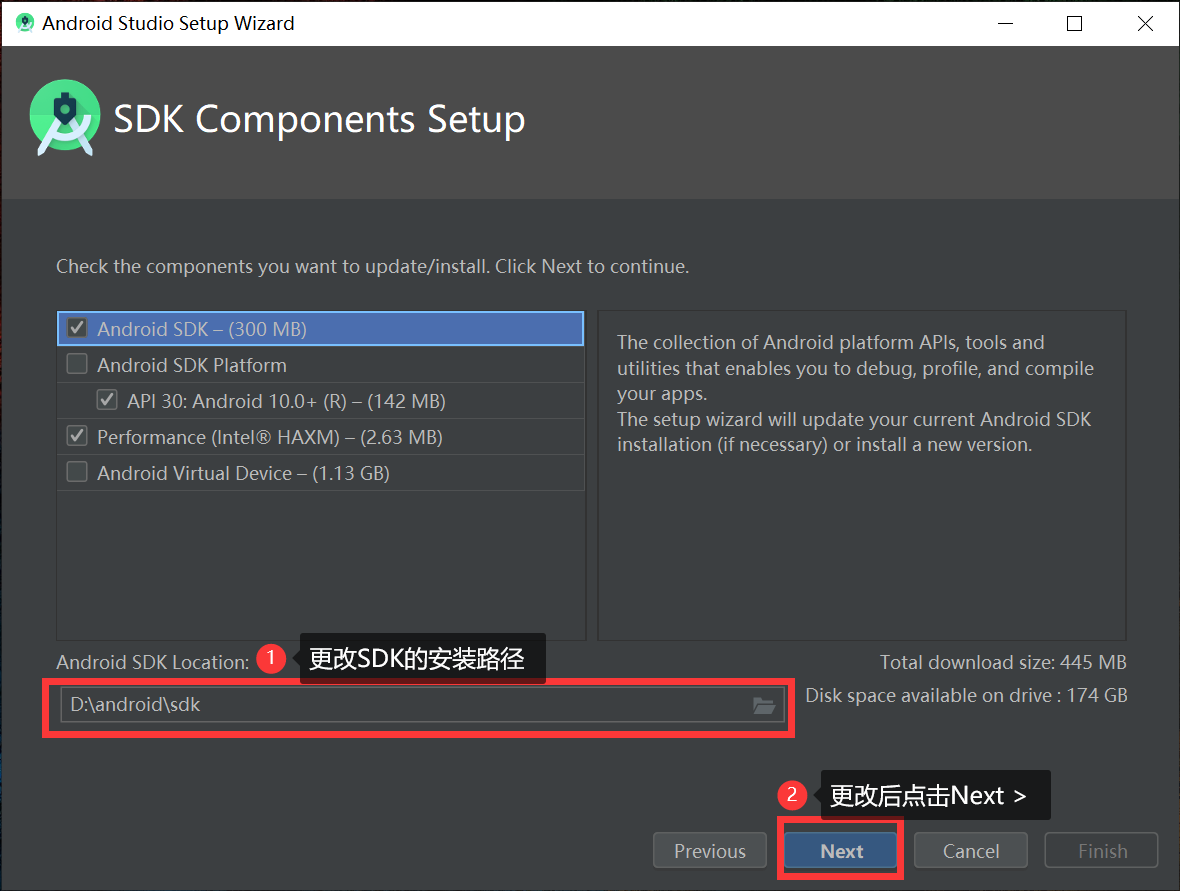Click the folder browse icon in SDK location field
This screenshot has height=891, width=1180.
(764, 705)
